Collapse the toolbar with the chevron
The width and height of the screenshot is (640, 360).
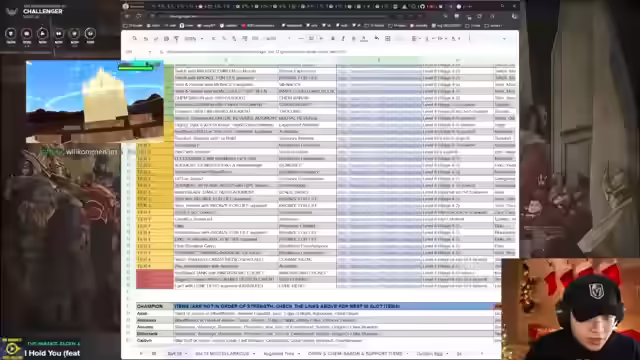(x=504, y=39)
